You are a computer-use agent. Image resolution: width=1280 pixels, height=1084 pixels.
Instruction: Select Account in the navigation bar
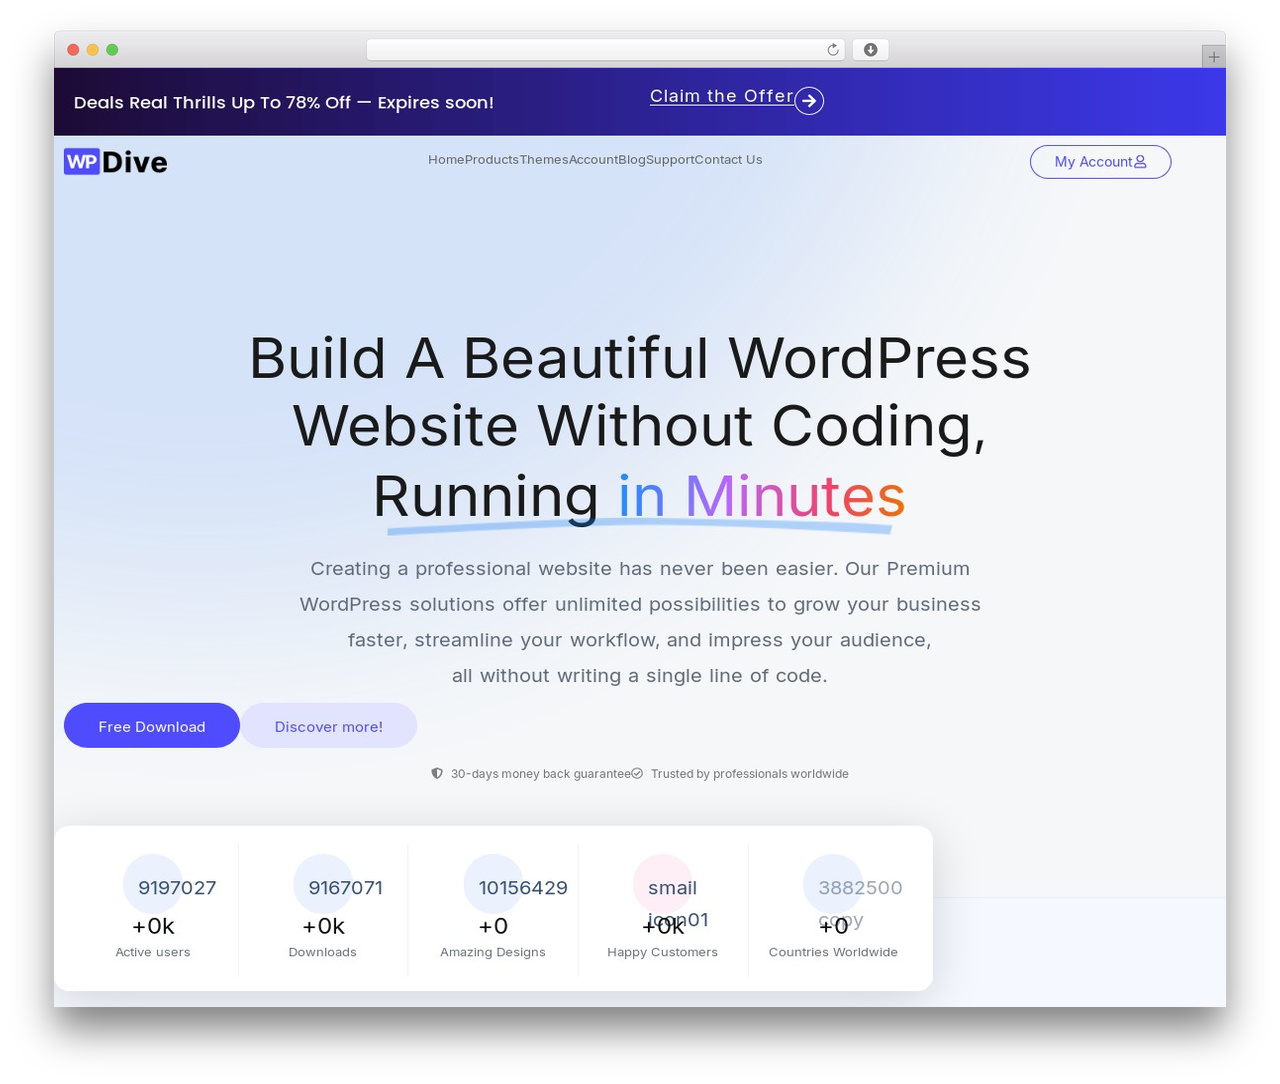click(x=593, y=160)
